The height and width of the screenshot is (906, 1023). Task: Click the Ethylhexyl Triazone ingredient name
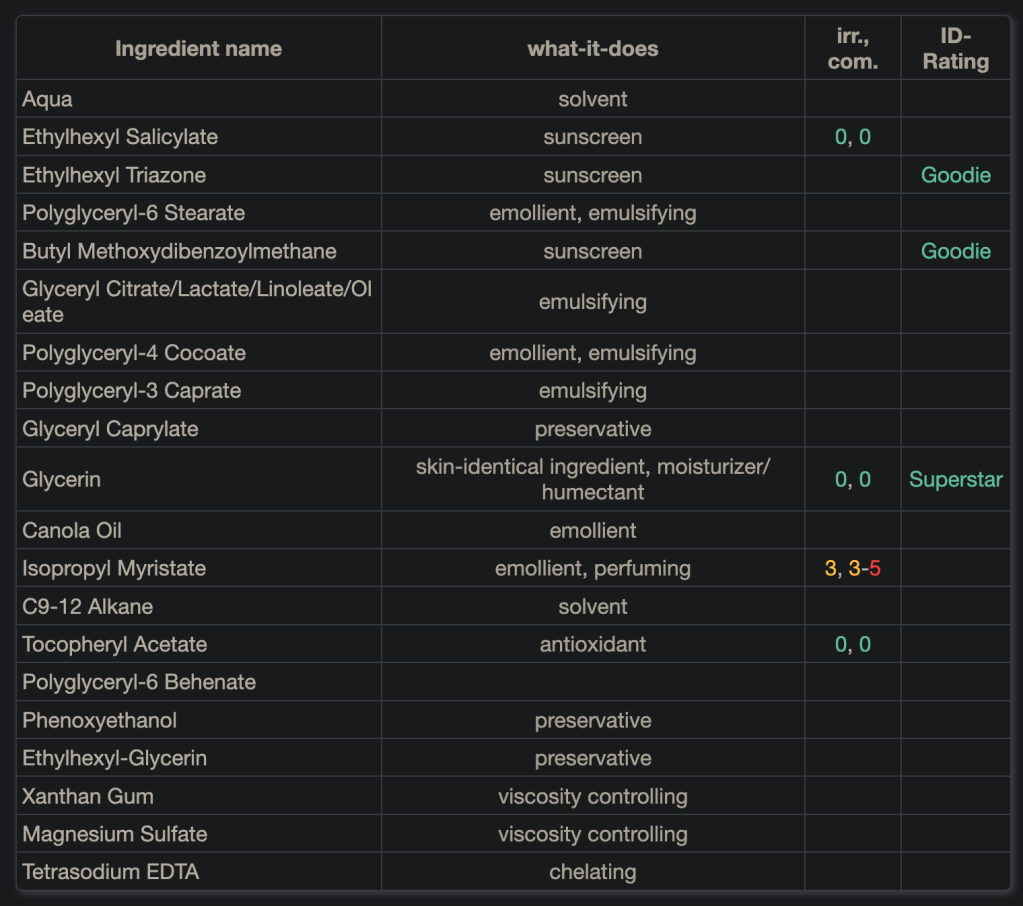tap(114, 175)
